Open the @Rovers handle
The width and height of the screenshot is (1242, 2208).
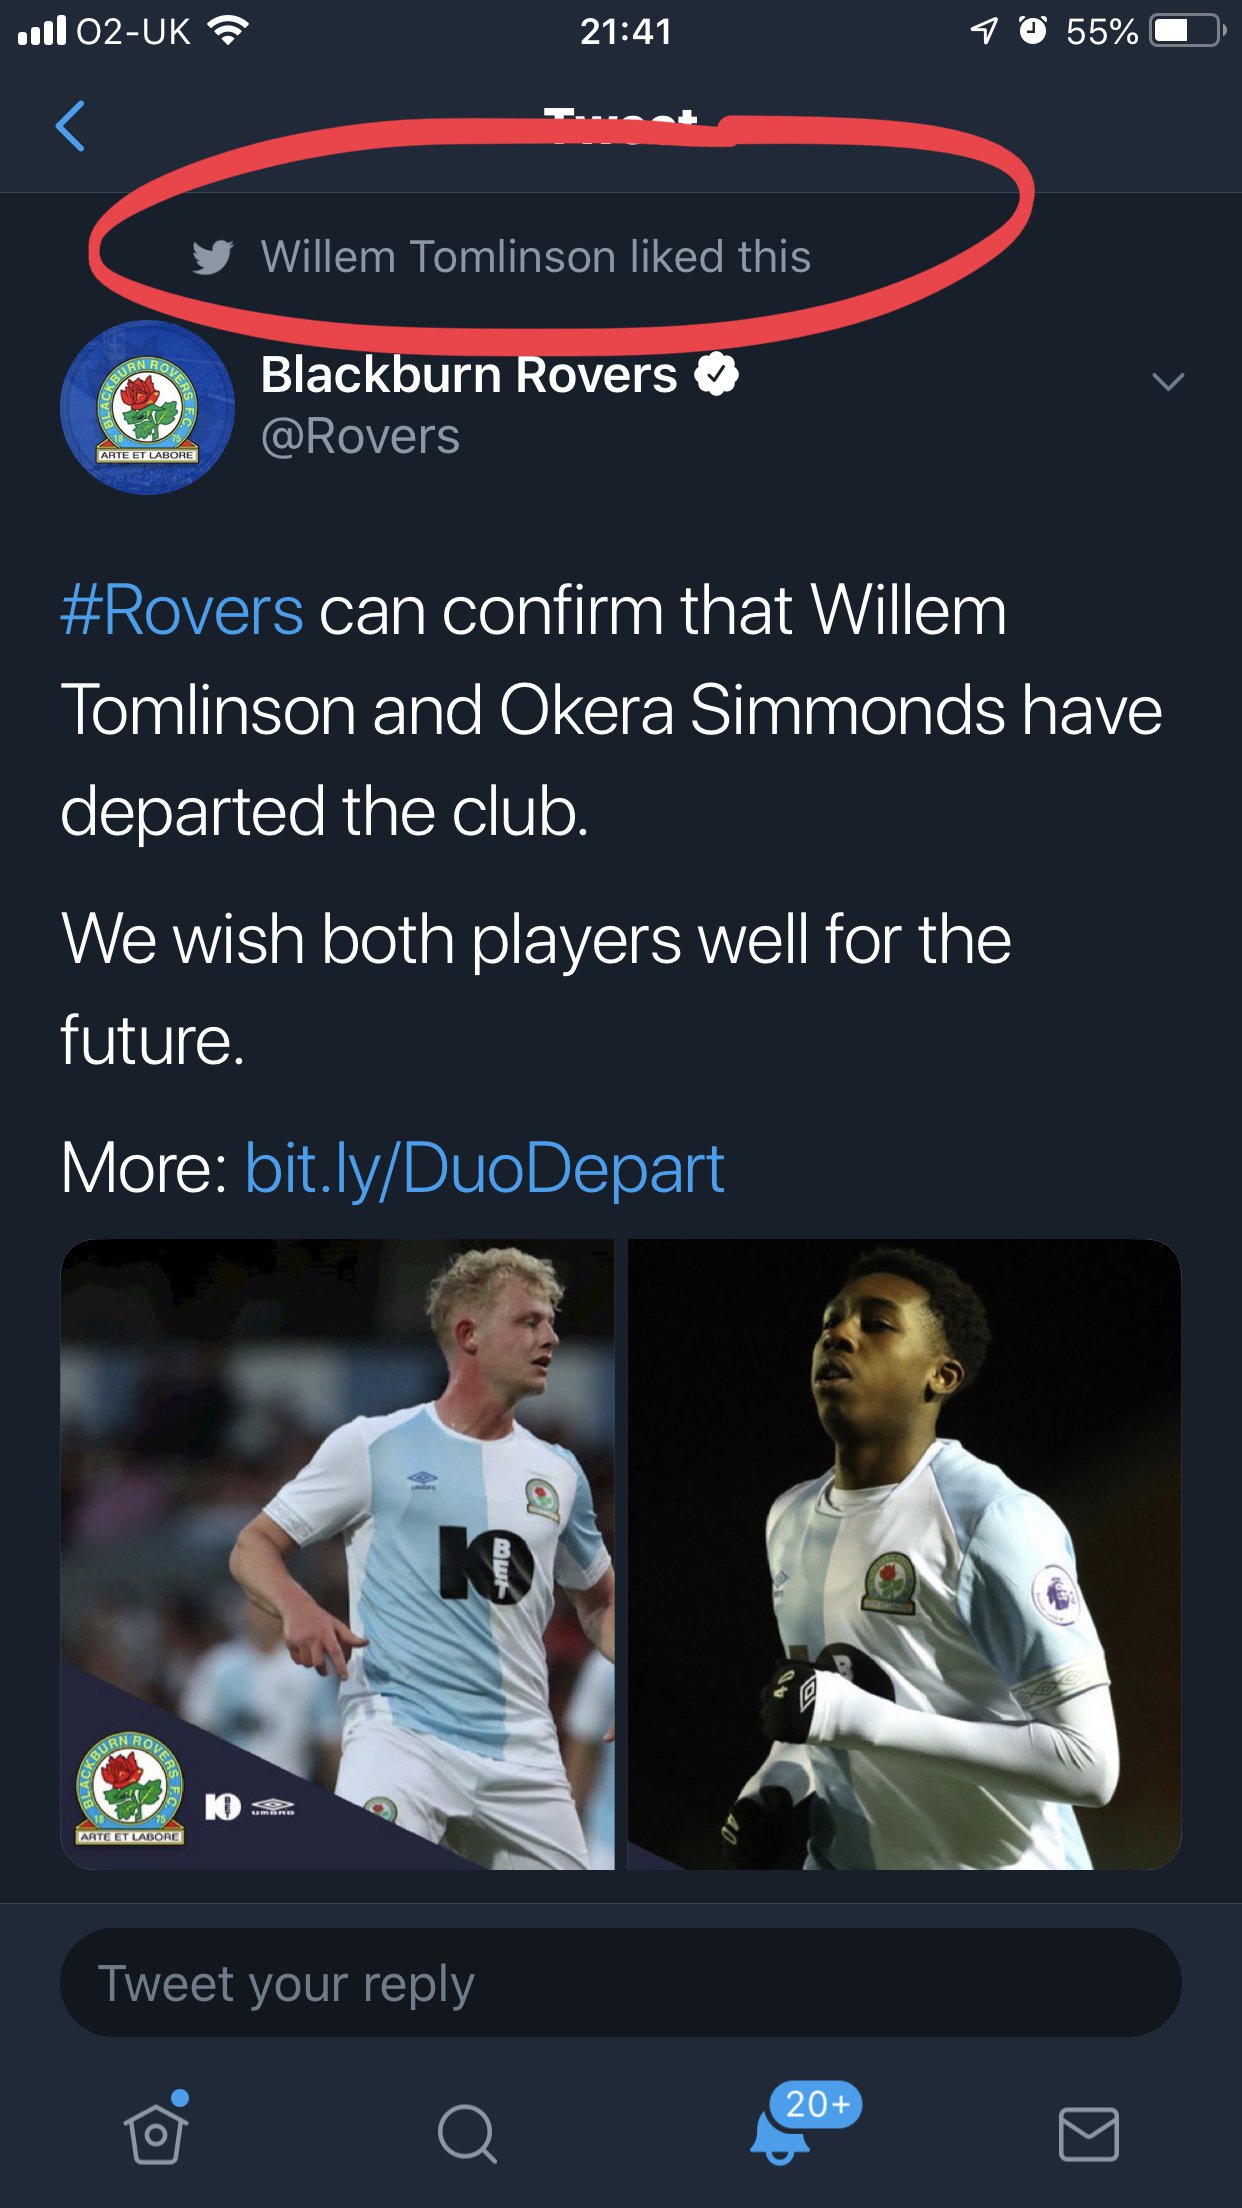coord(360,437)
